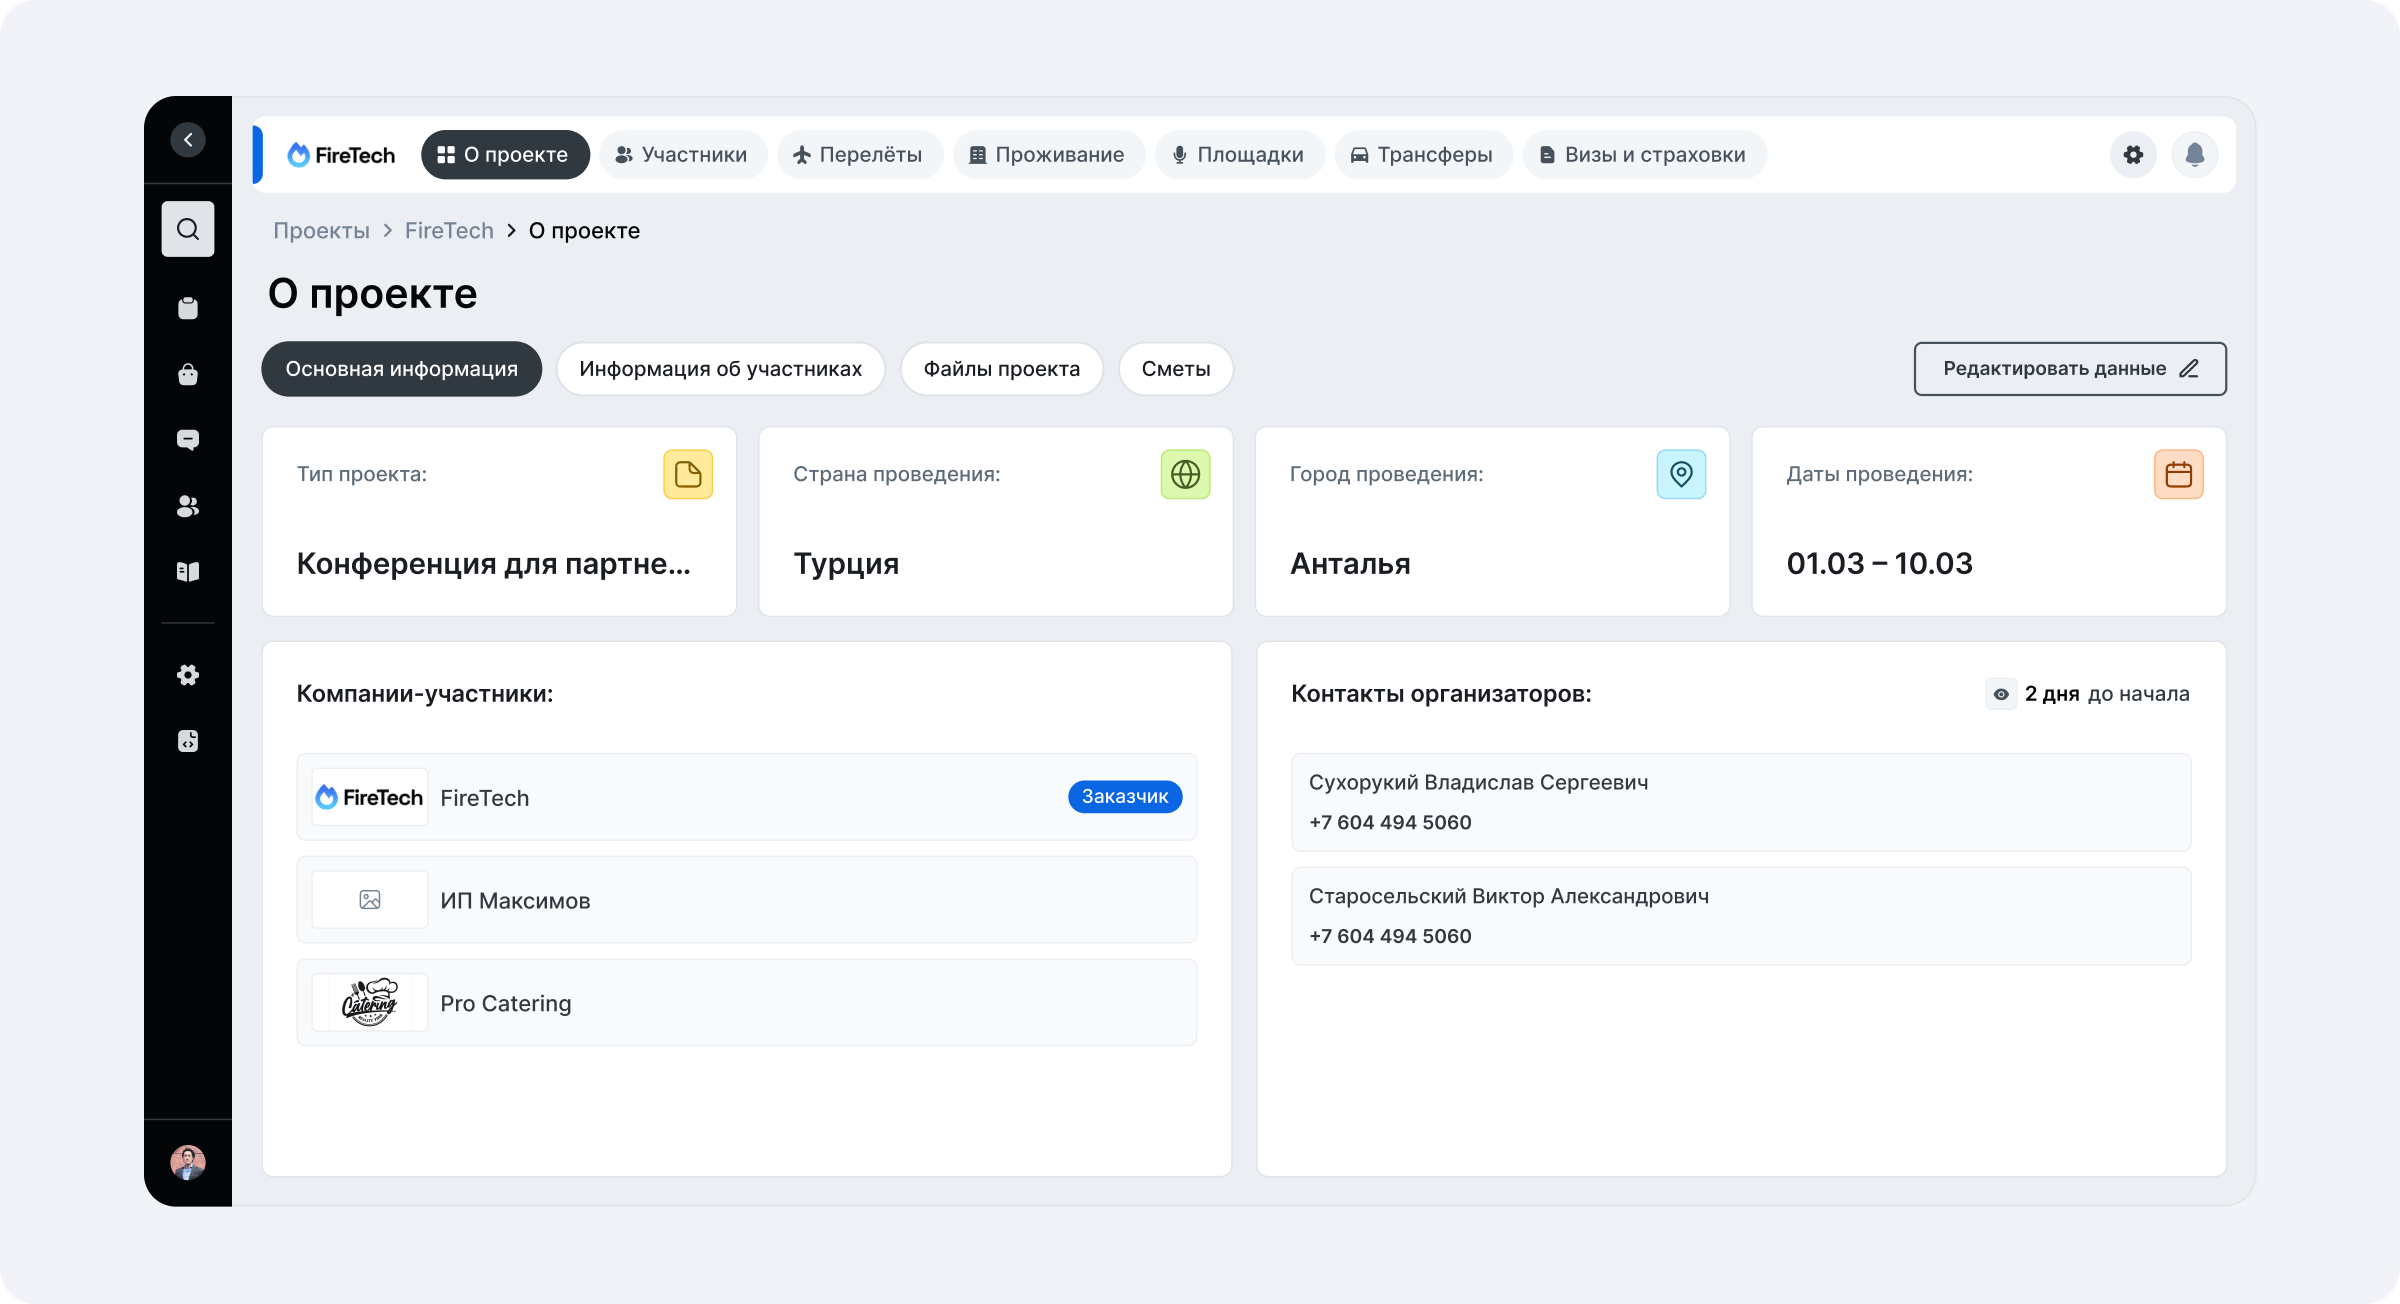Open Сметы section

pos(1175,369)
